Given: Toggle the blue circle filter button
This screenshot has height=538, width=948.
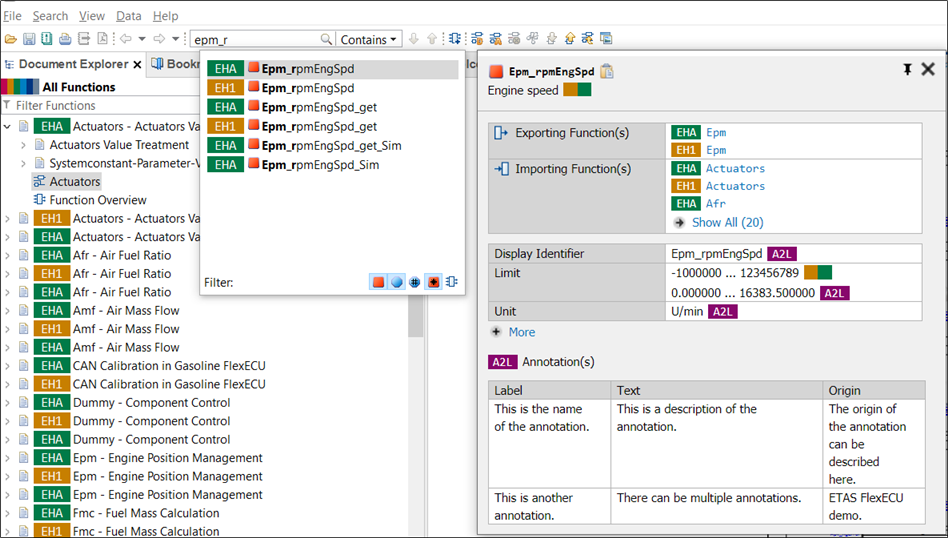Looking at the screenshot, I should click(396, 282).
